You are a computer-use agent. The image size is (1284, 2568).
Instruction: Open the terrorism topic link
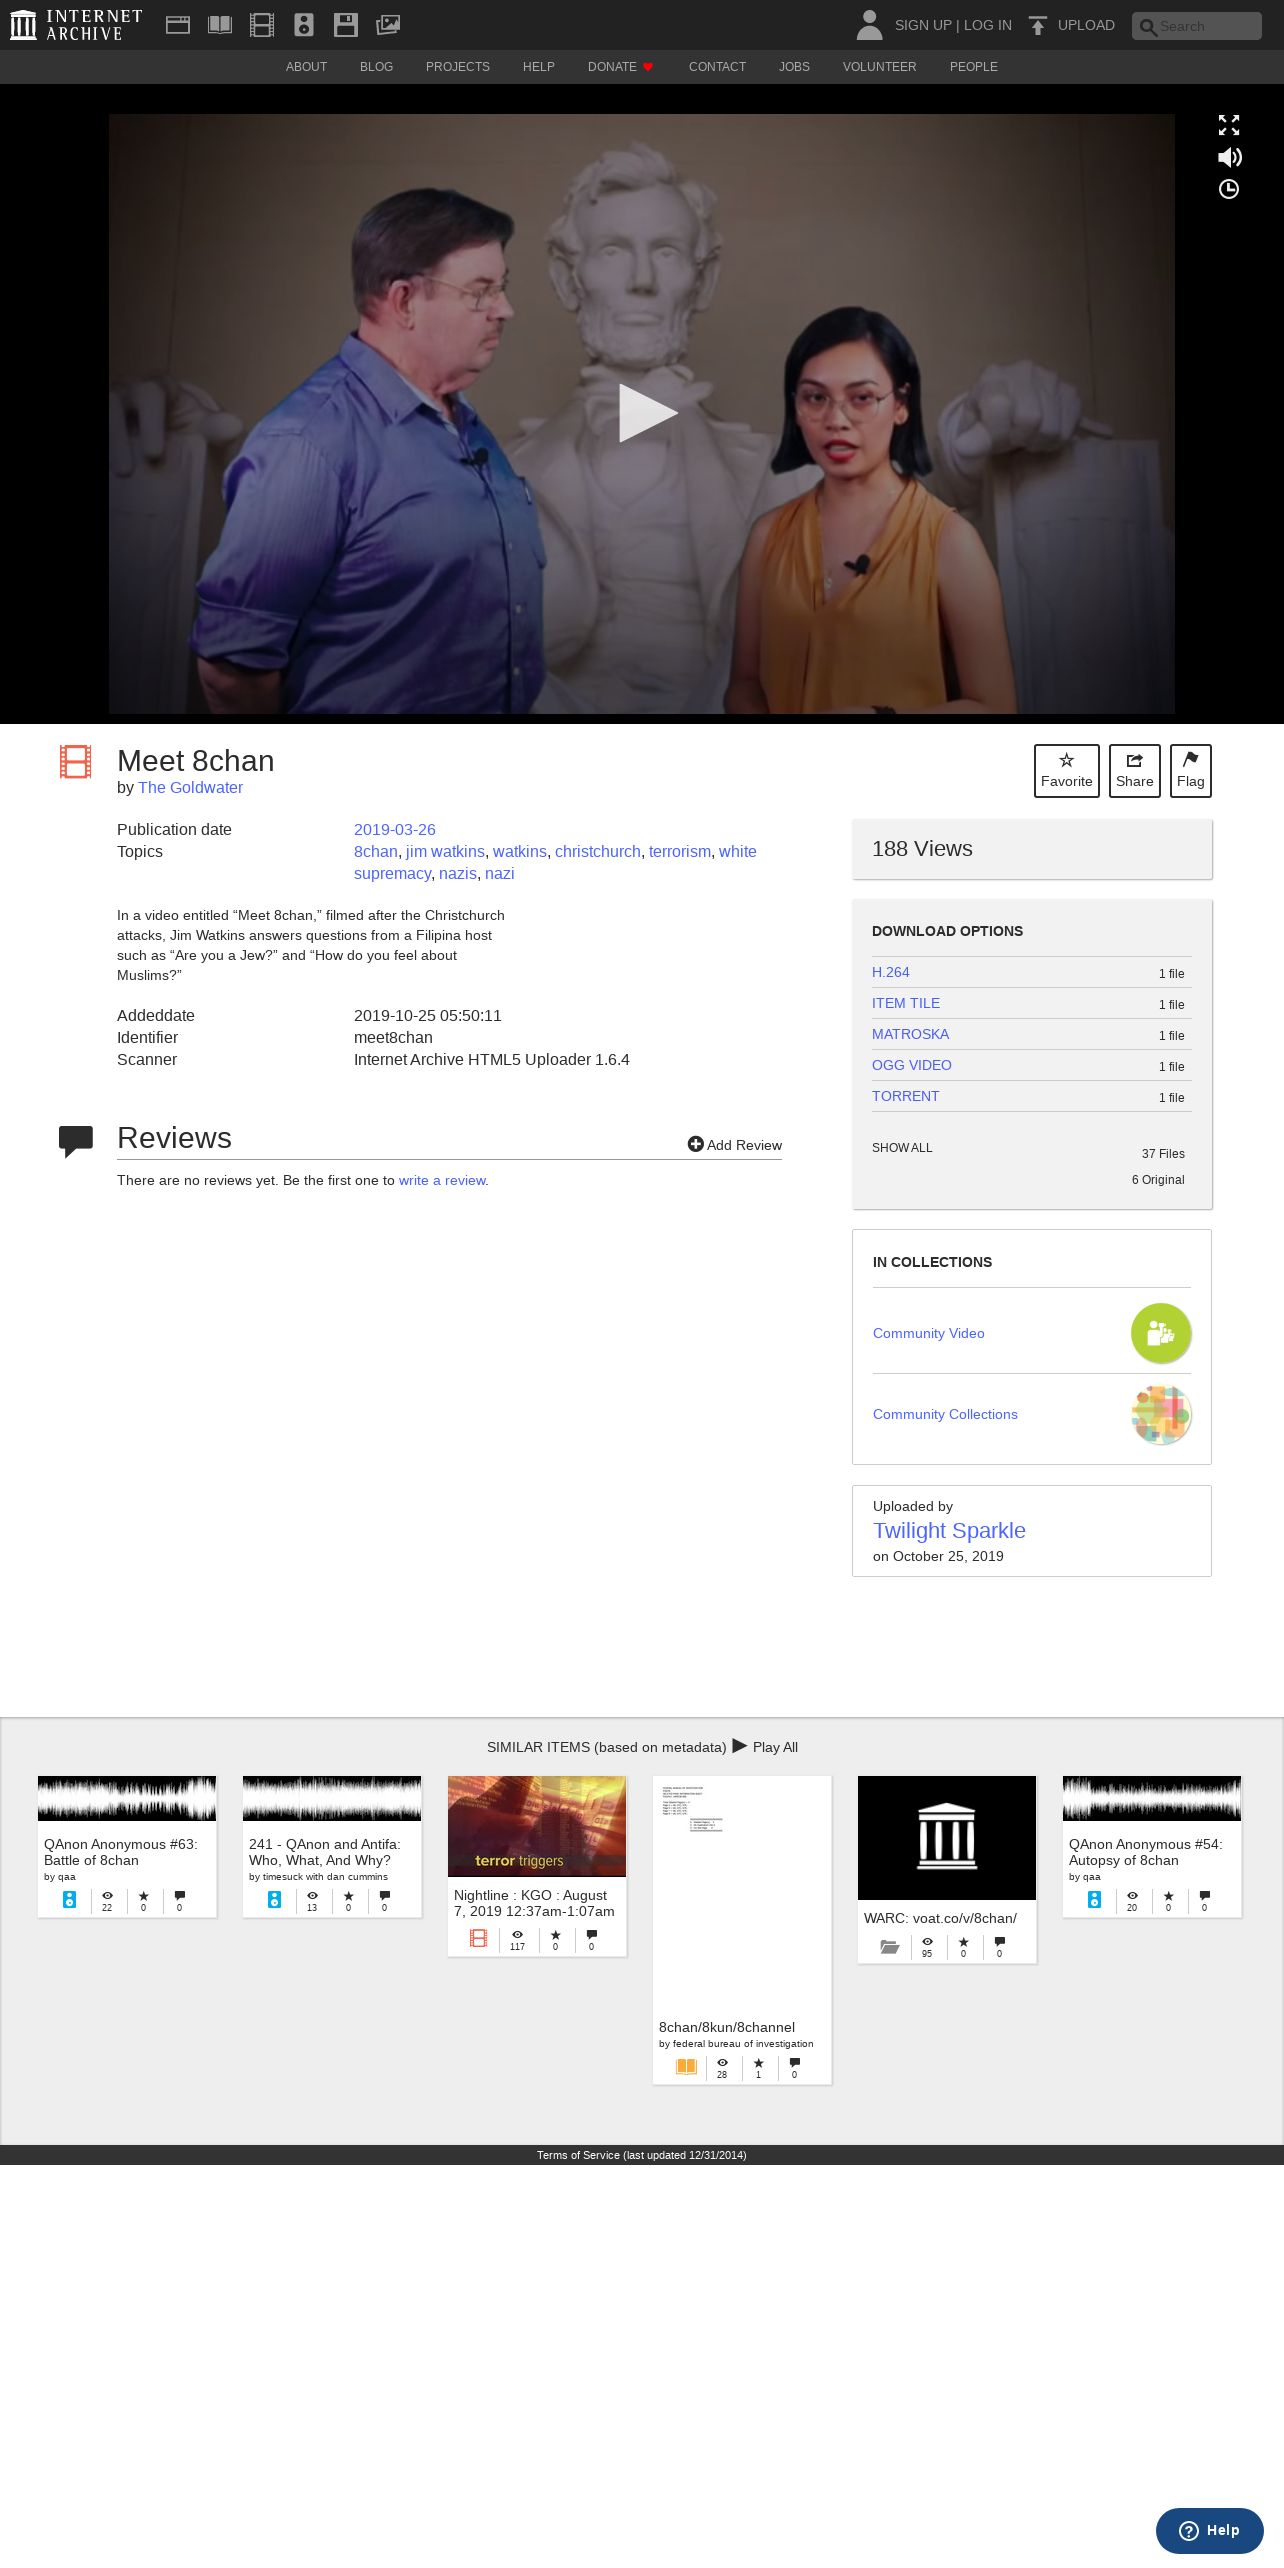pyautogui.click(x=680, y=852)
